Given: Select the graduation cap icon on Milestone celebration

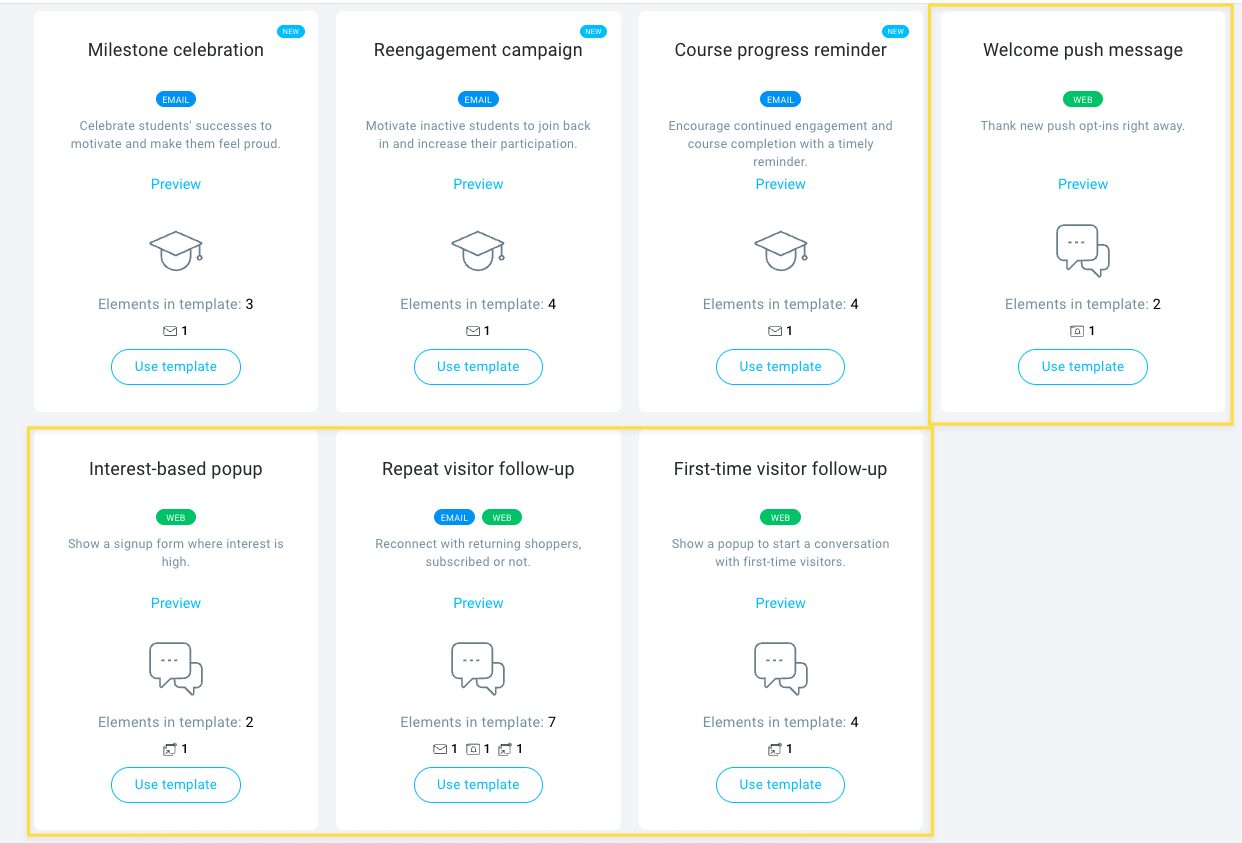Looking at the screenshot, I should coord(176,250).
